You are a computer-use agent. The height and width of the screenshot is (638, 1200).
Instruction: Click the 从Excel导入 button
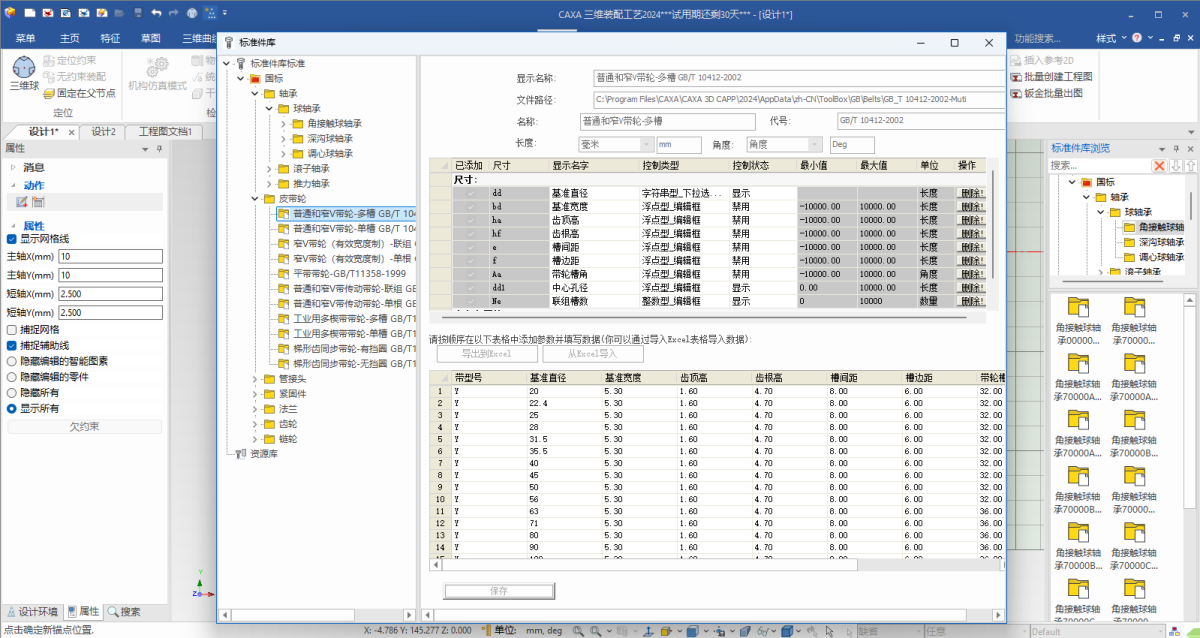coord(593,353)
